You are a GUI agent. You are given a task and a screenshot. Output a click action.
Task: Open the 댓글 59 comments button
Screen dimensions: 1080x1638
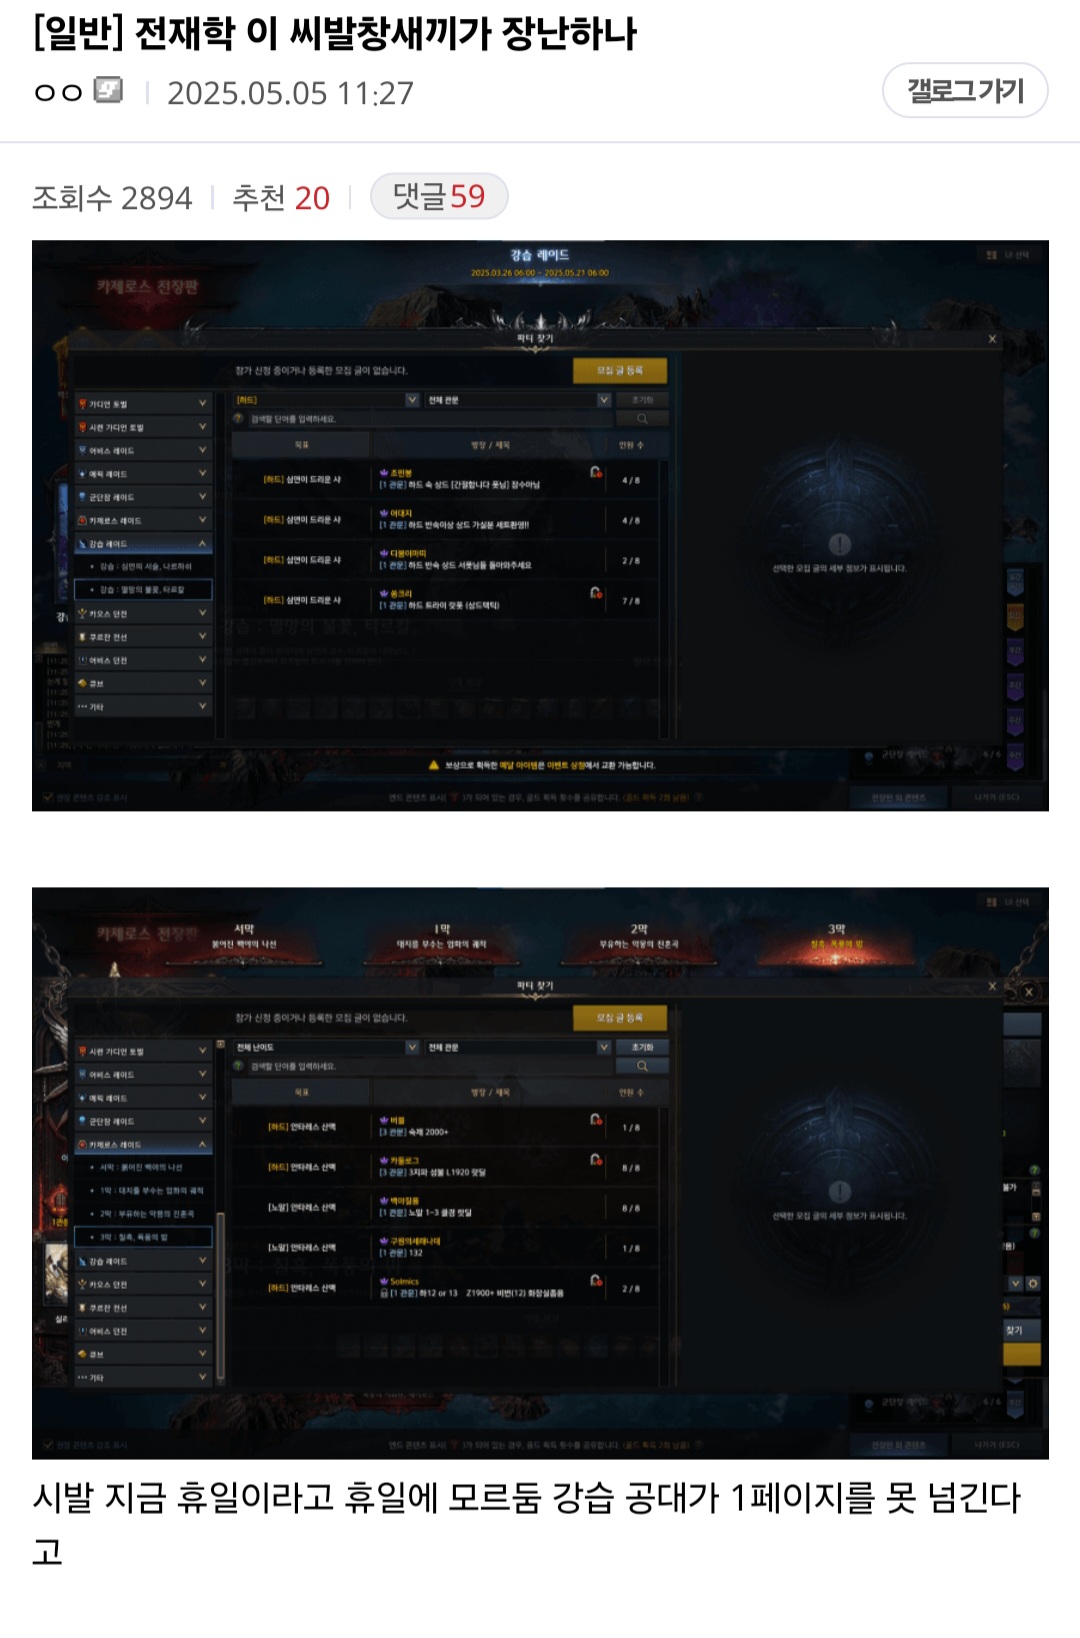439,197
